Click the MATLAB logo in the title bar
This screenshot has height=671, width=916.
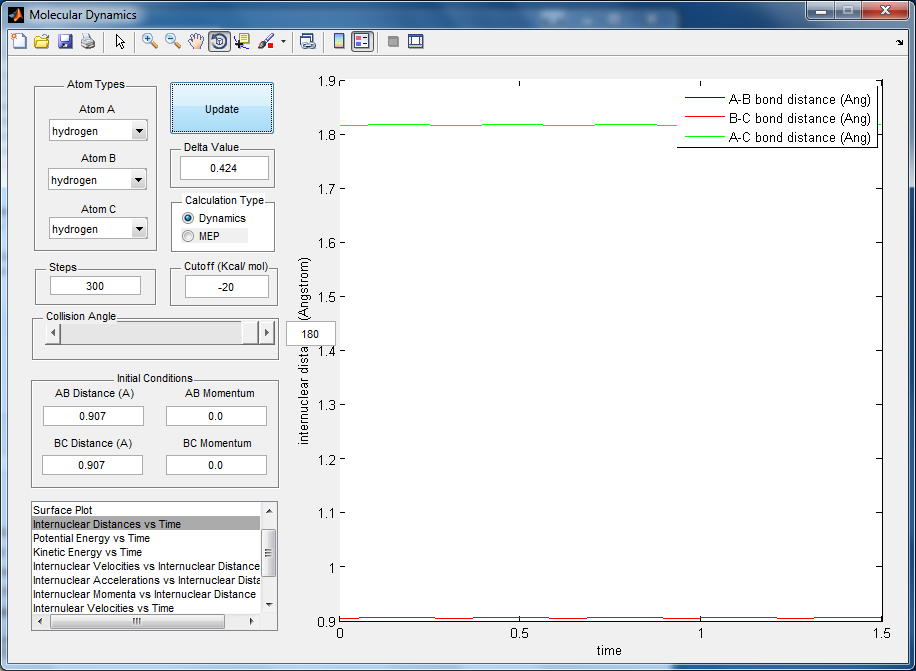point(16,15)
